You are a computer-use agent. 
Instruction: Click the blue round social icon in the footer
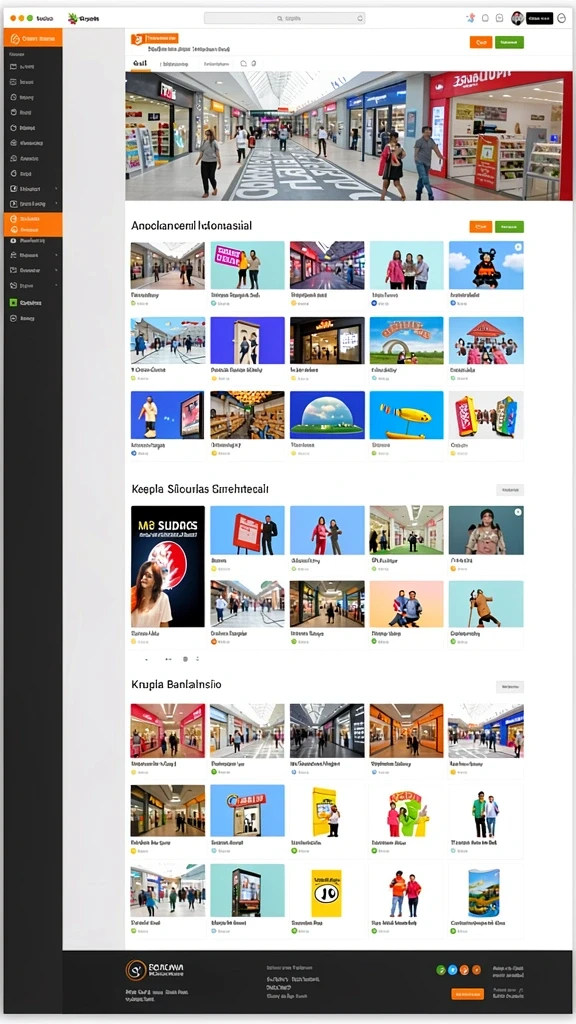click(452, 970)
